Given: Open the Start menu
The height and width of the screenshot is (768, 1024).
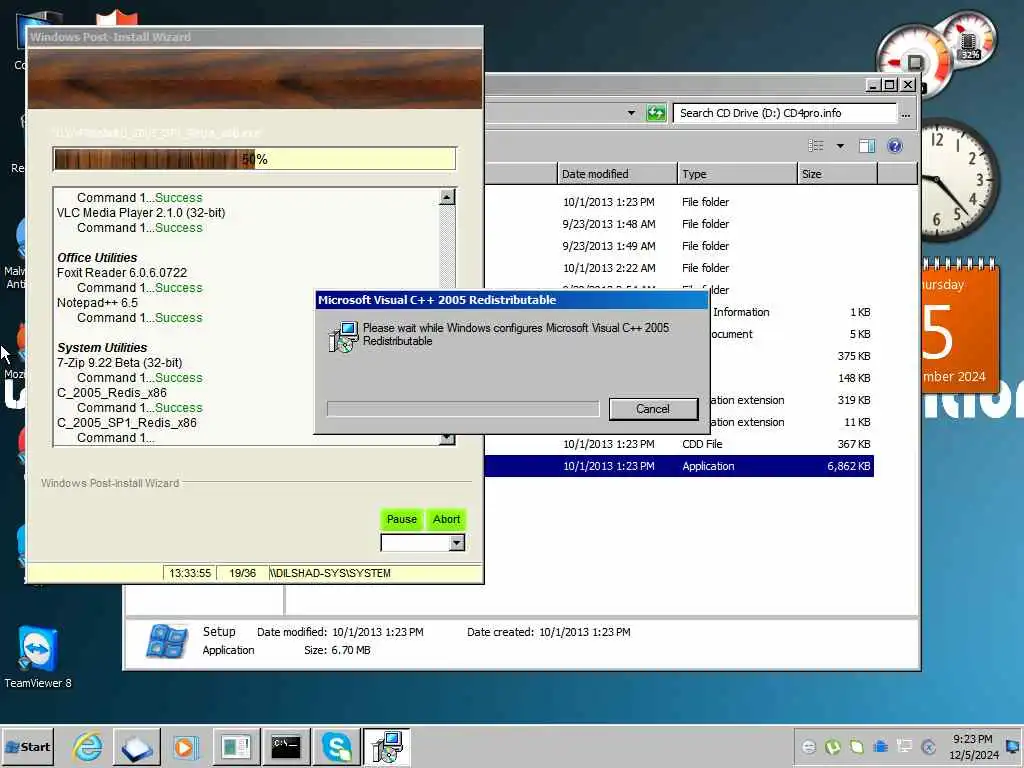Looking at the screenshot, I should click(27, 746).
